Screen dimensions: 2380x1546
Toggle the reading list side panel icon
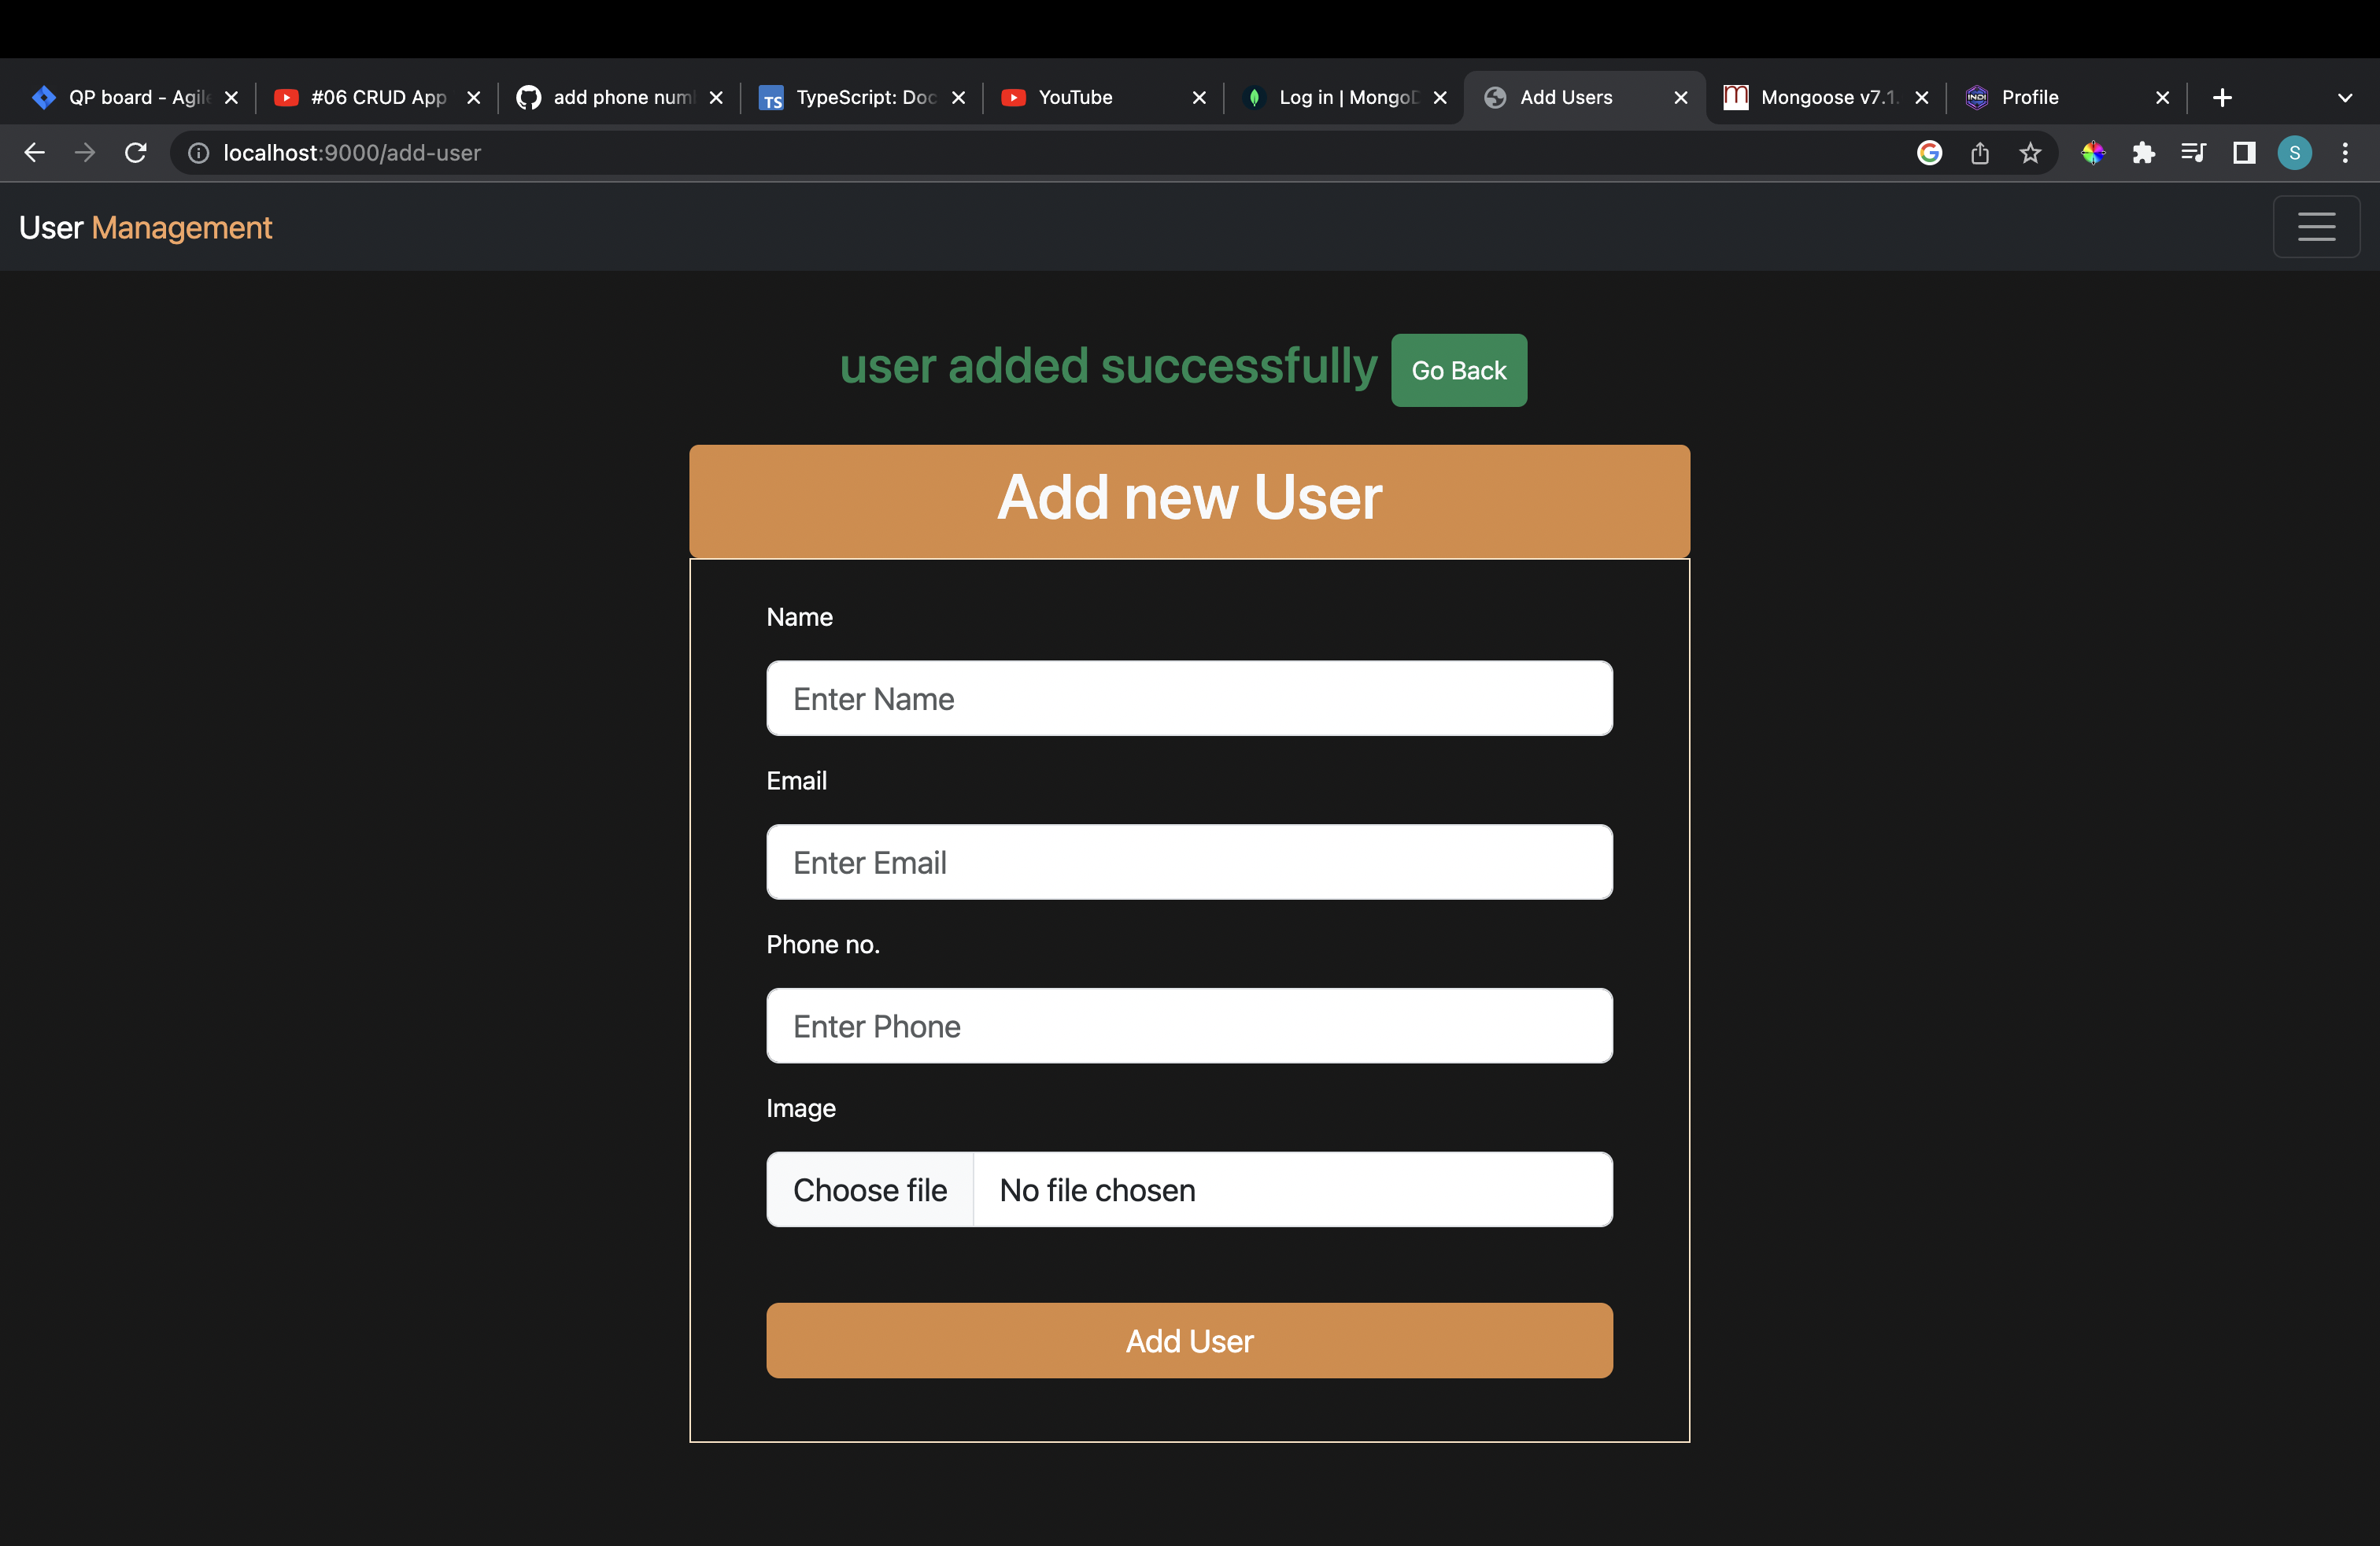coord(2244,153)
